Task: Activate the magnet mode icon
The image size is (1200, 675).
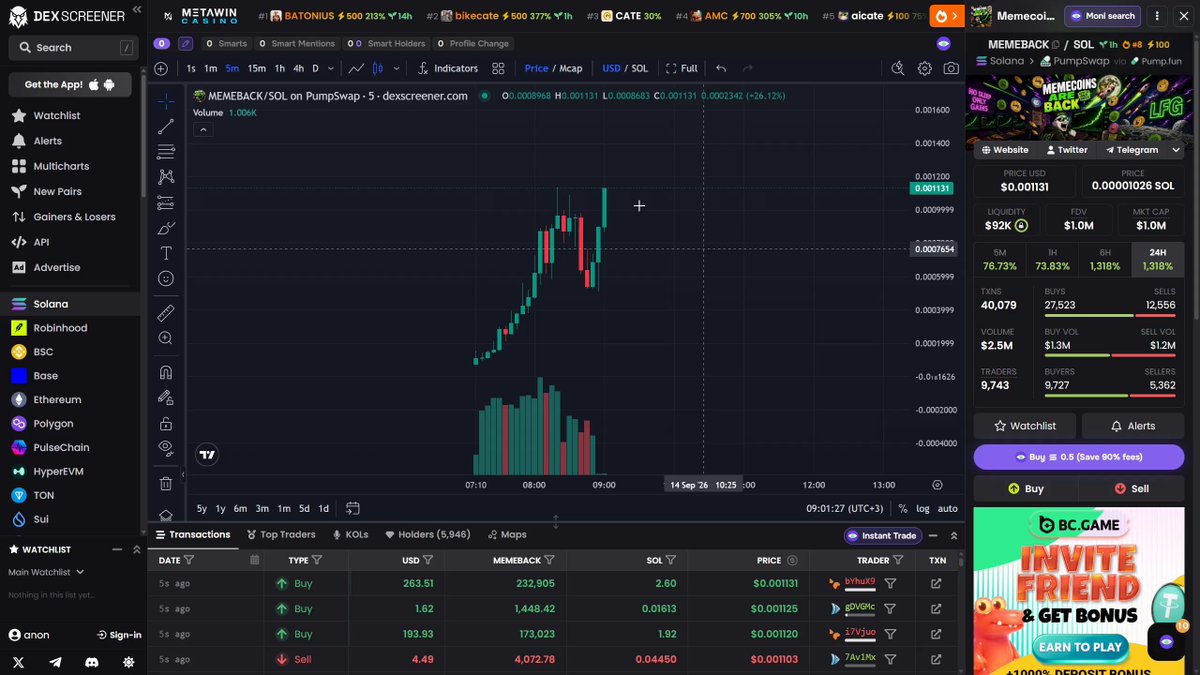Action: coord(166,372)
